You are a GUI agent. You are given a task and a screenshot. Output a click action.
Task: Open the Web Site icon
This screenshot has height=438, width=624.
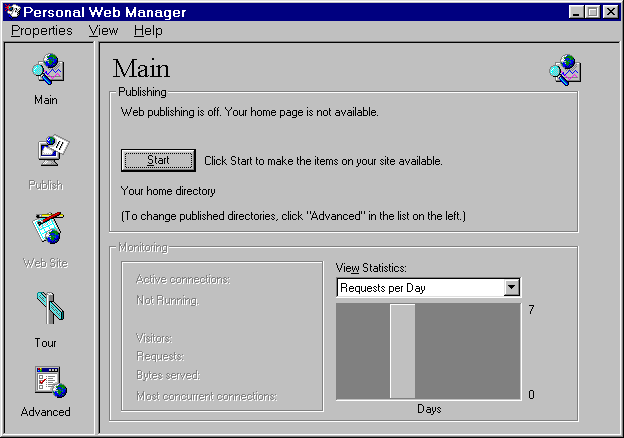point(48,228)
